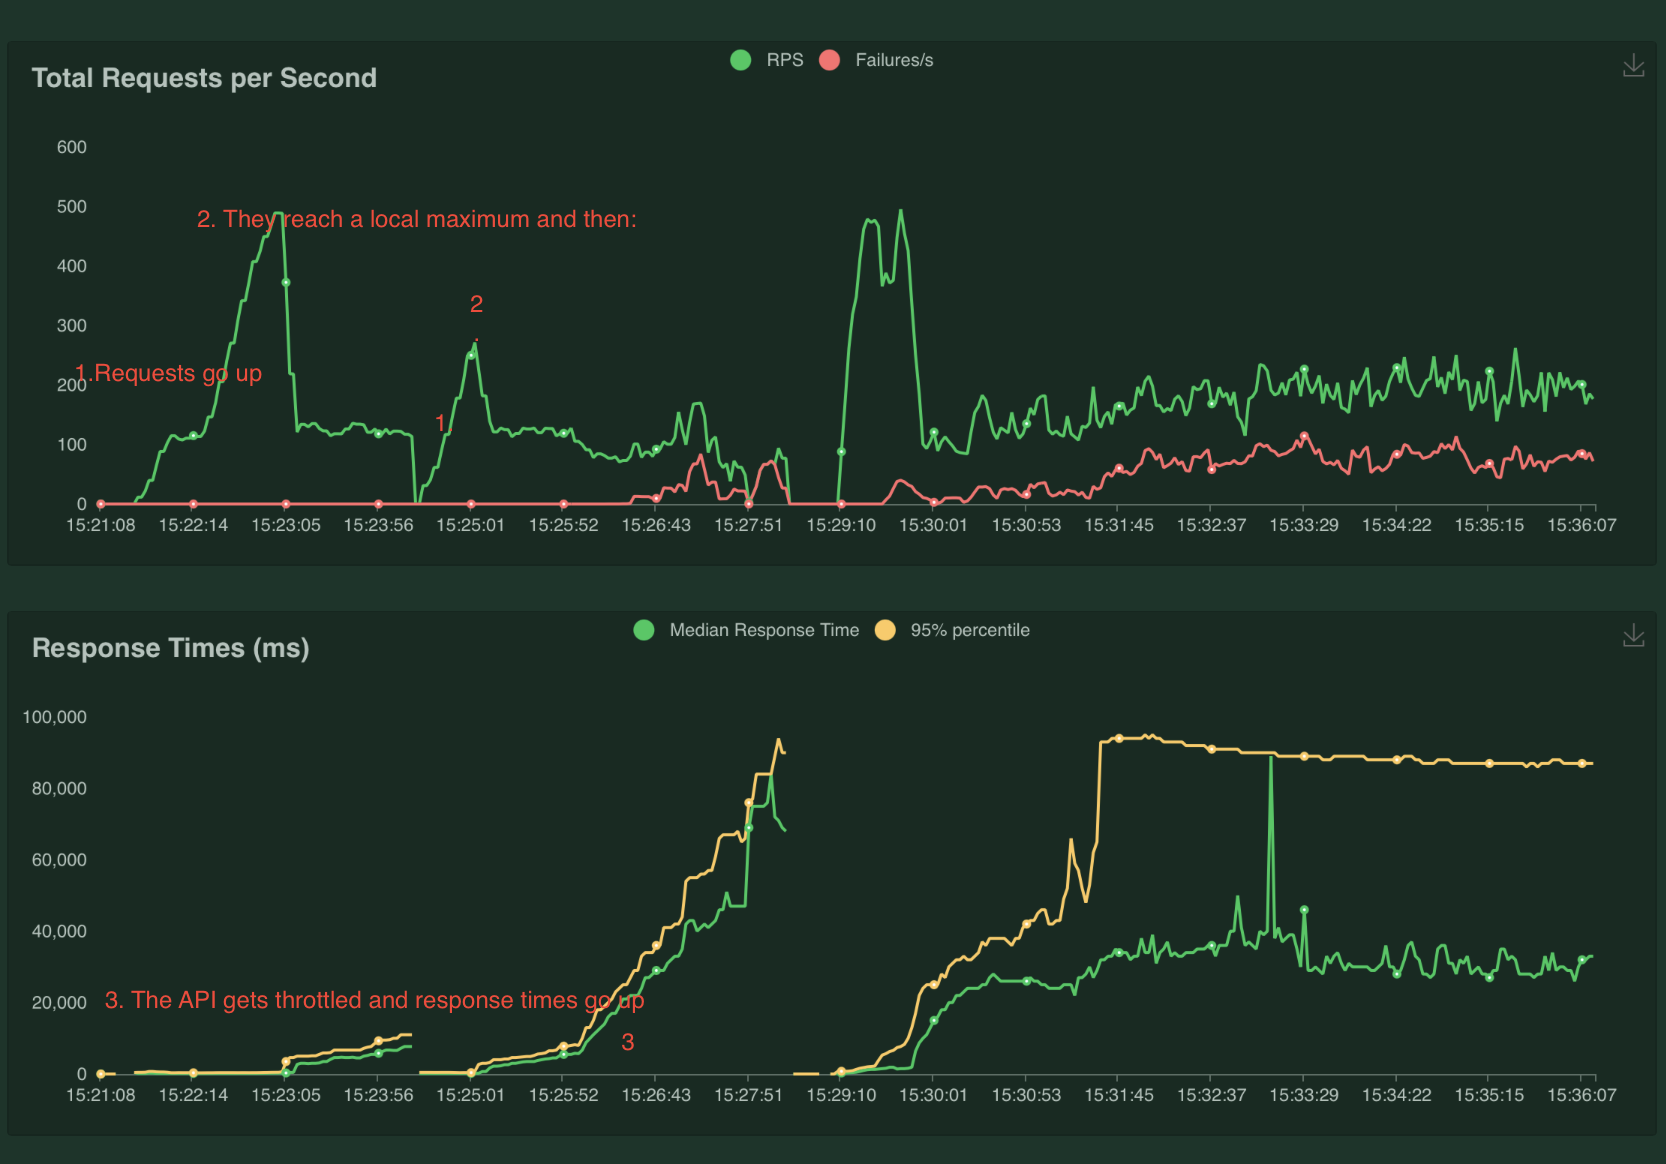Toggle the Failures/s series in legend

click(876, 60)
